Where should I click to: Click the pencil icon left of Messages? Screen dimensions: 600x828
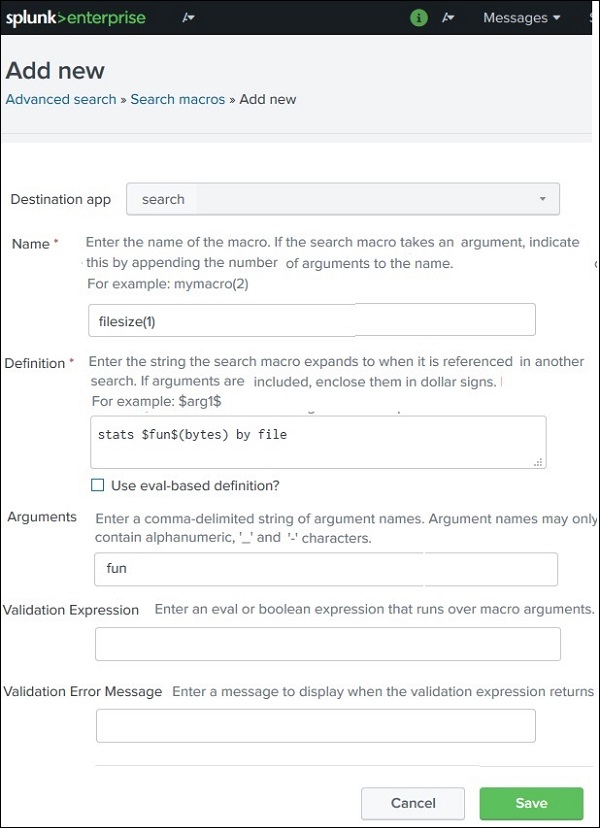point(448,17)
